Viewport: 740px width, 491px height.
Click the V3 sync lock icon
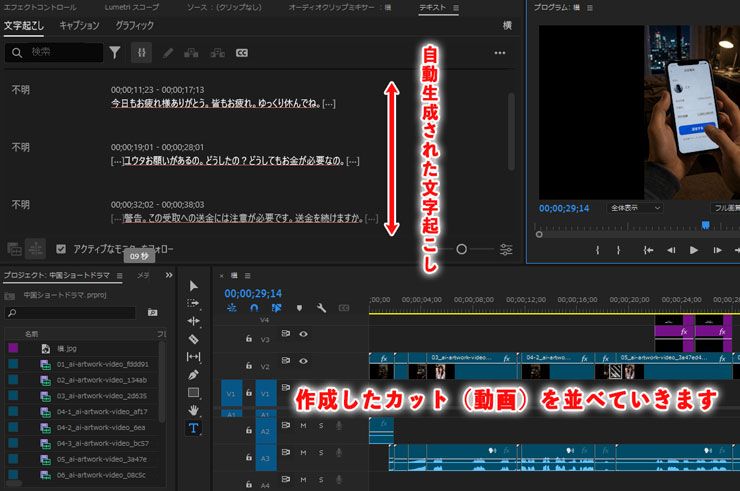pos(286,333)
